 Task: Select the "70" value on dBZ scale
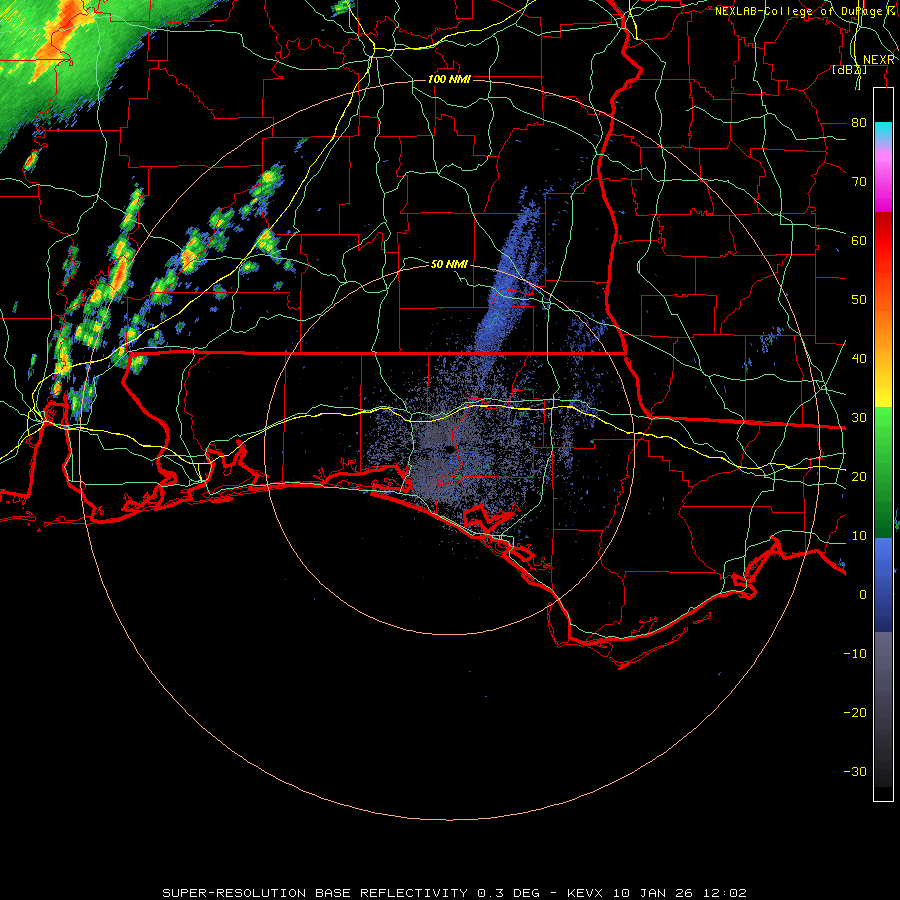(859, 181)
